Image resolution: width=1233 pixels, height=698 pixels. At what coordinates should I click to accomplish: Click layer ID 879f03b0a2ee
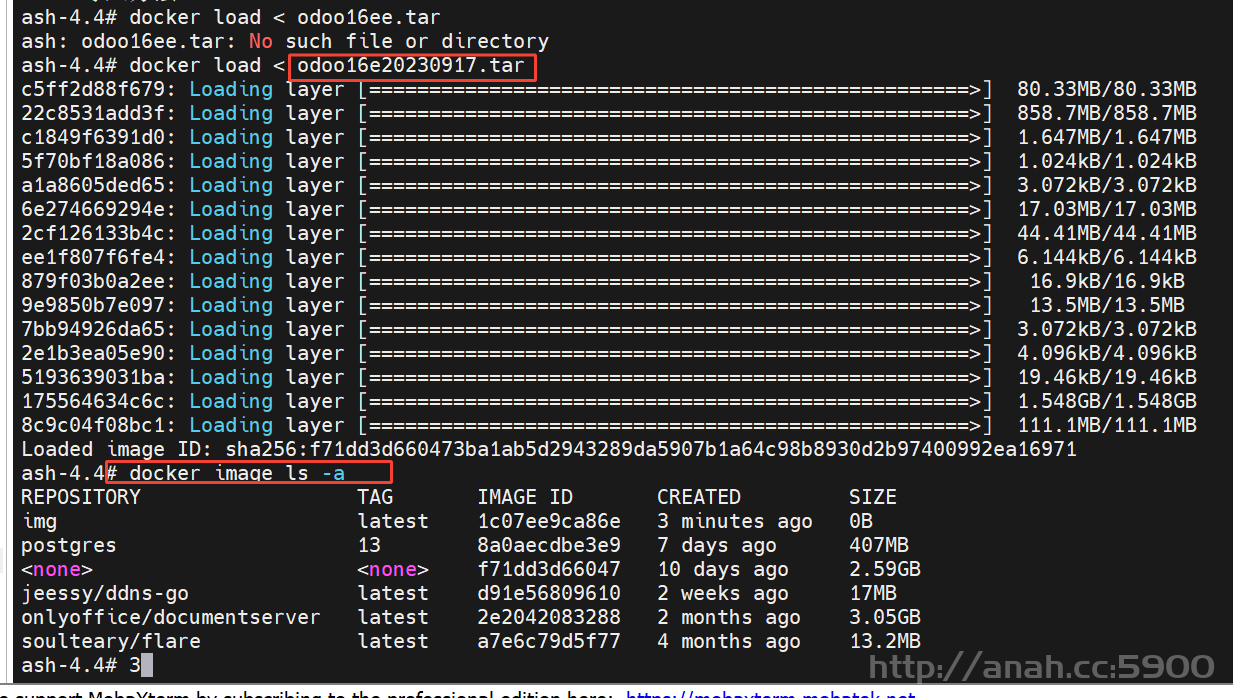pos(93,282)
